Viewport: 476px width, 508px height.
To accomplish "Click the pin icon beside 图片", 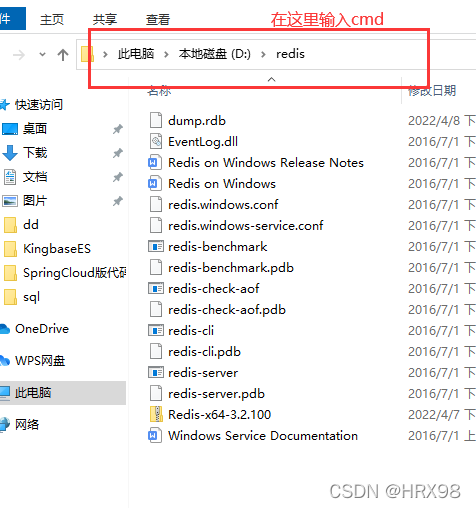I will click(118, 201).
